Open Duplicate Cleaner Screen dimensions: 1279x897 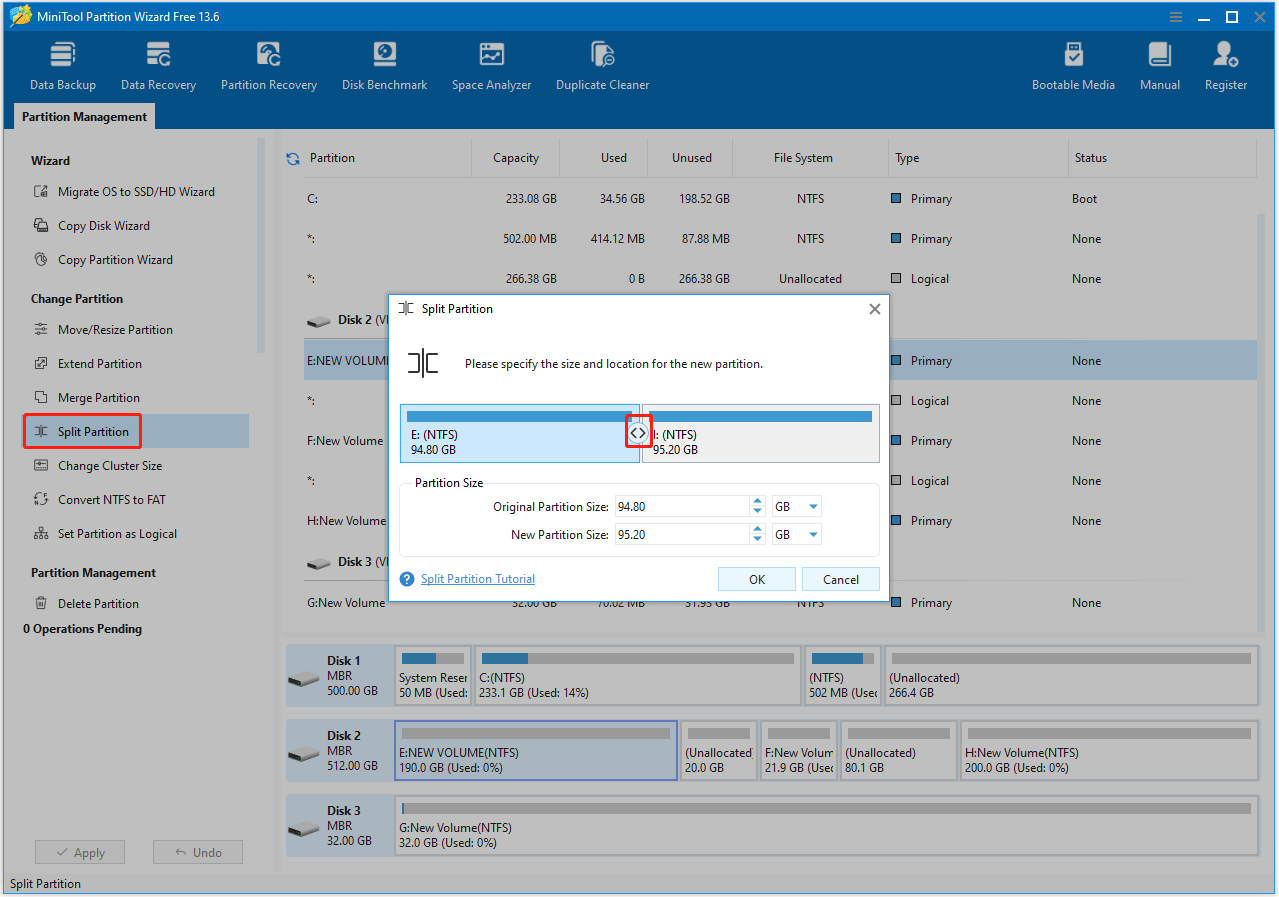pos(602,66)
